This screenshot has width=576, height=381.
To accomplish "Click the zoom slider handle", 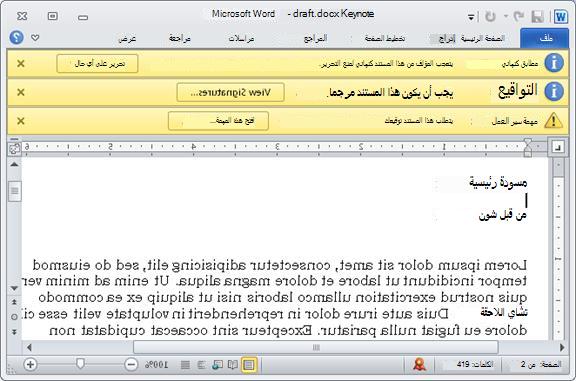I will pos(80,364).
